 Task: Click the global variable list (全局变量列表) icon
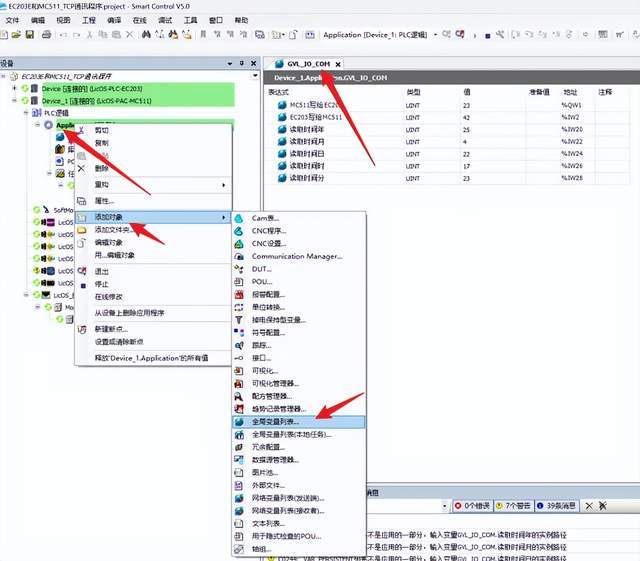239,422
